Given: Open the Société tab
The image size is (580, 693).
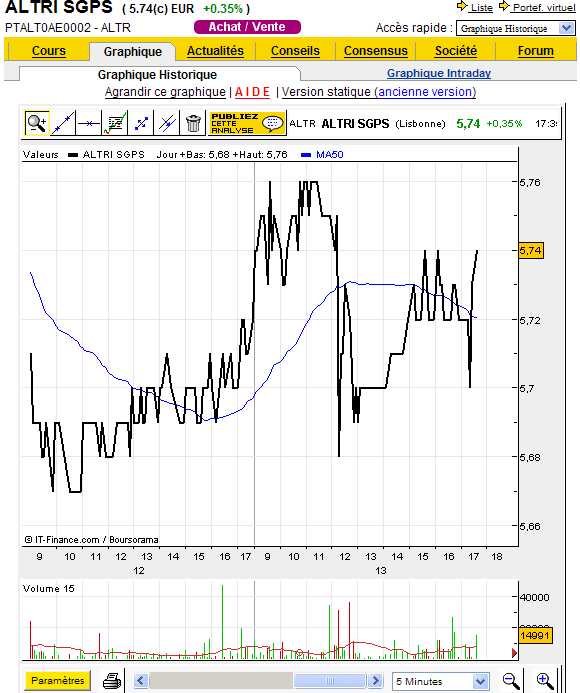Looking at the screenshot, I should click(x=456, y=51).
